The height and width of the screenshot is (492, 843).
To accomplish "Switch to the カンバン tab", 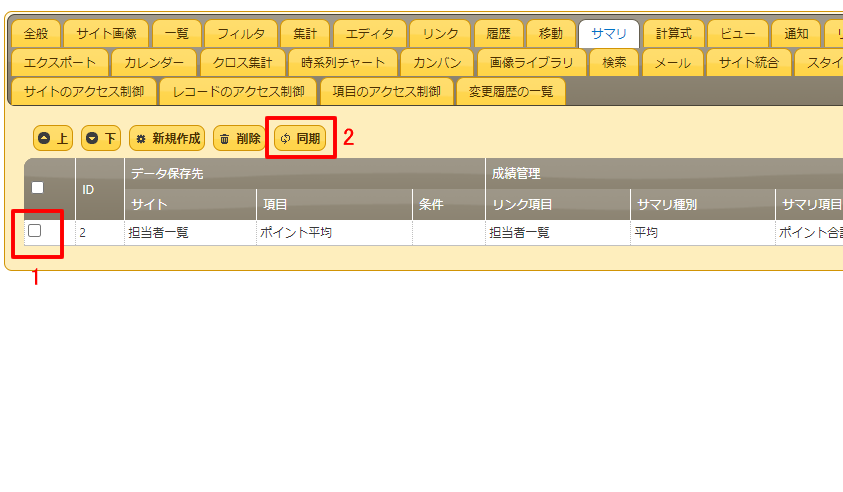I will pyautogui.click(x=437, y=63).
